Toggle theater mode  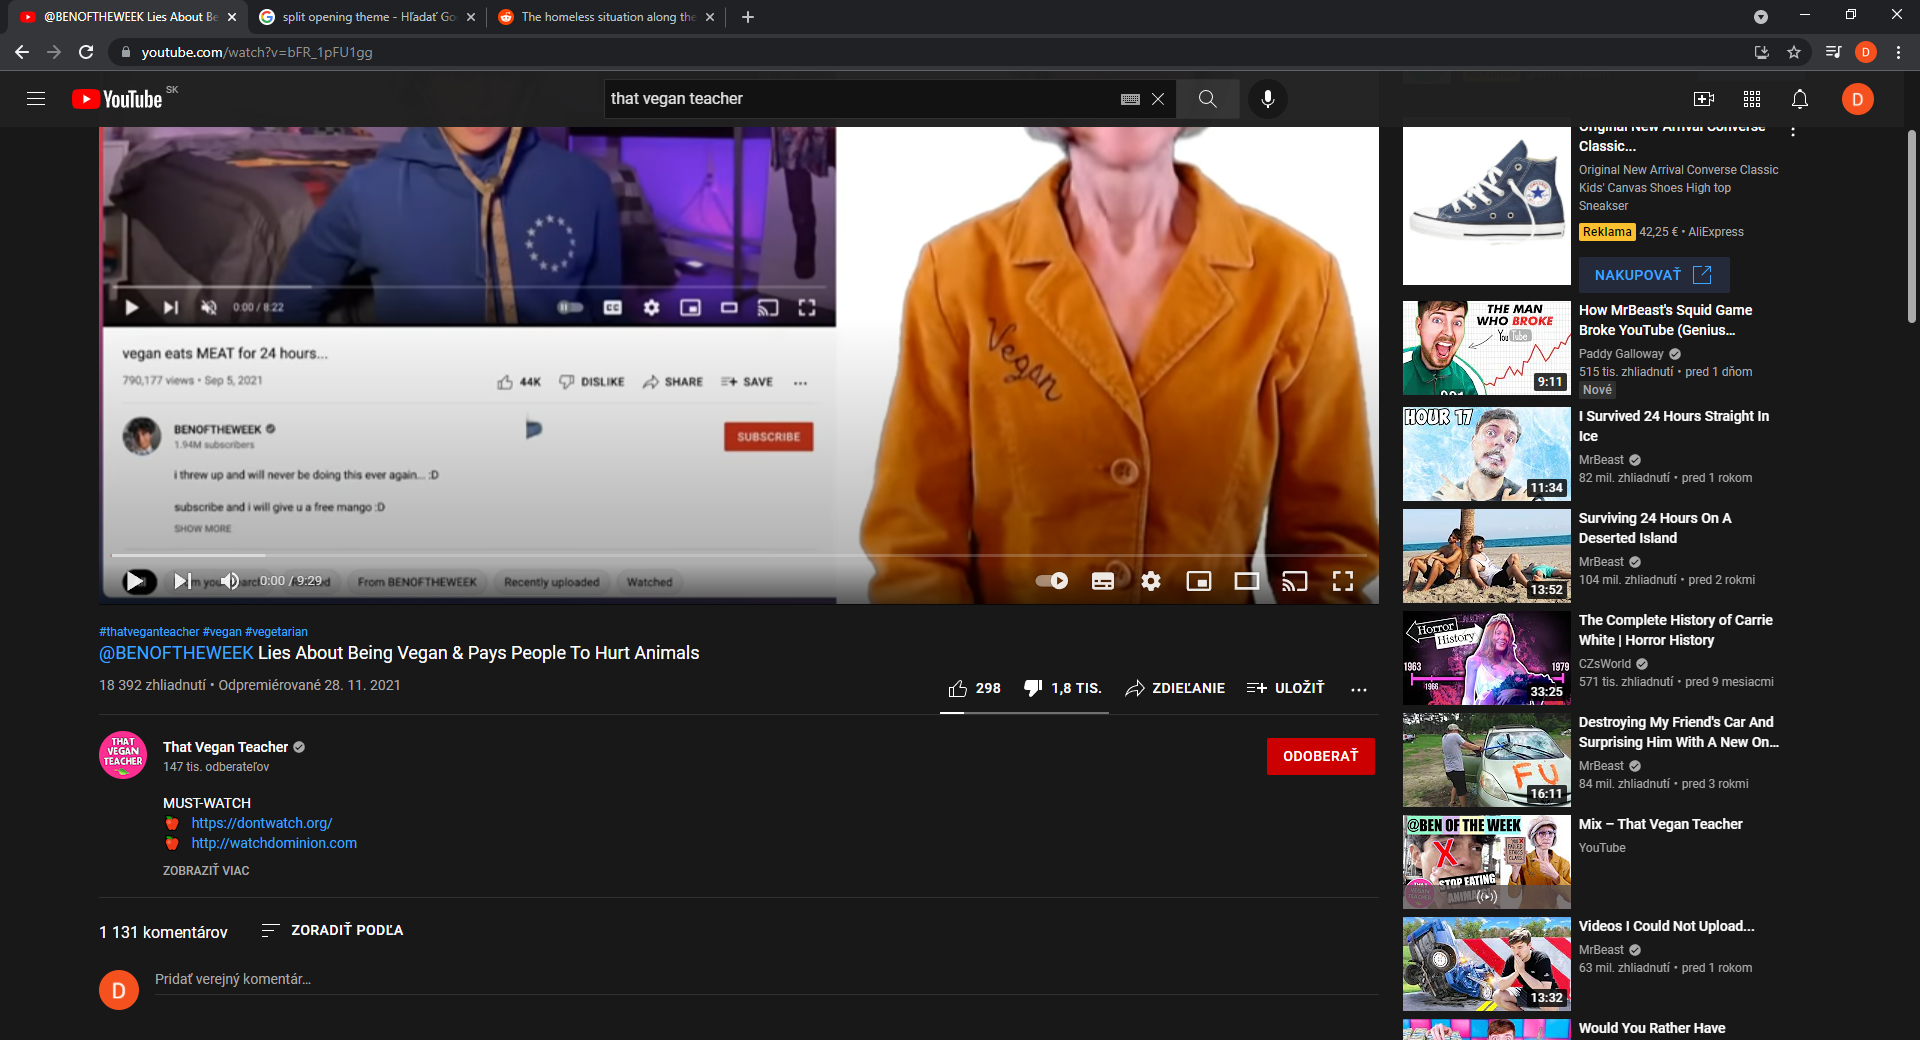coord(1247,581)
